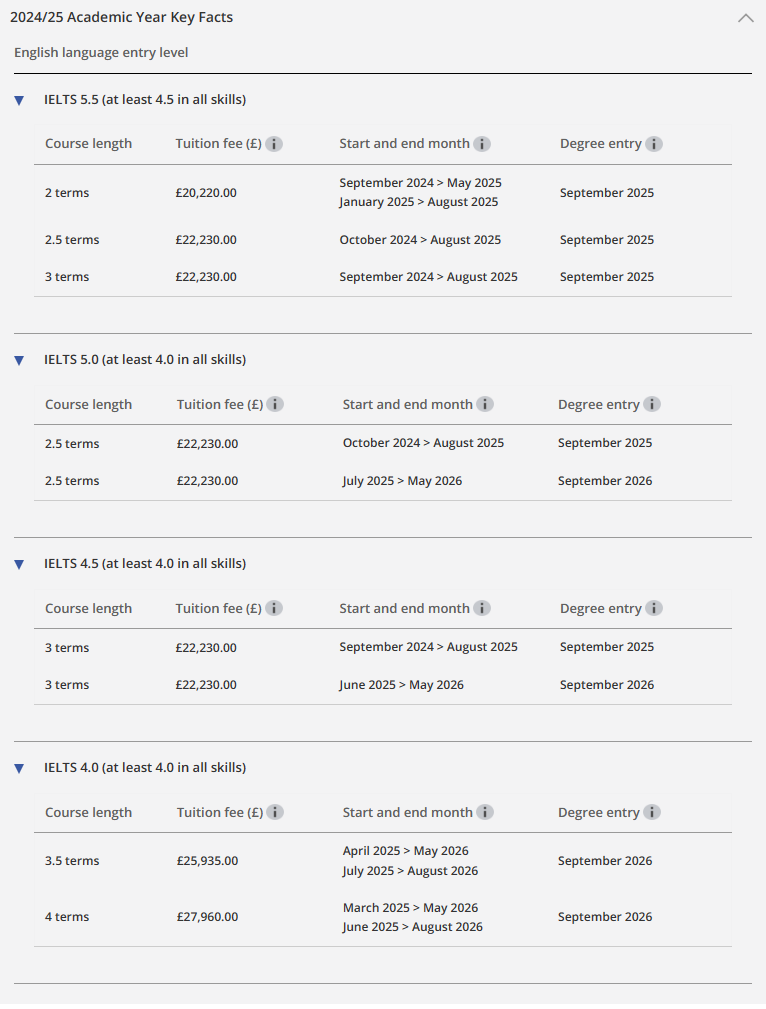Collapse the IELTS 4.5 section triangle
The height and width of the screenshot is (1009, 766).
(x=19, y=564)
